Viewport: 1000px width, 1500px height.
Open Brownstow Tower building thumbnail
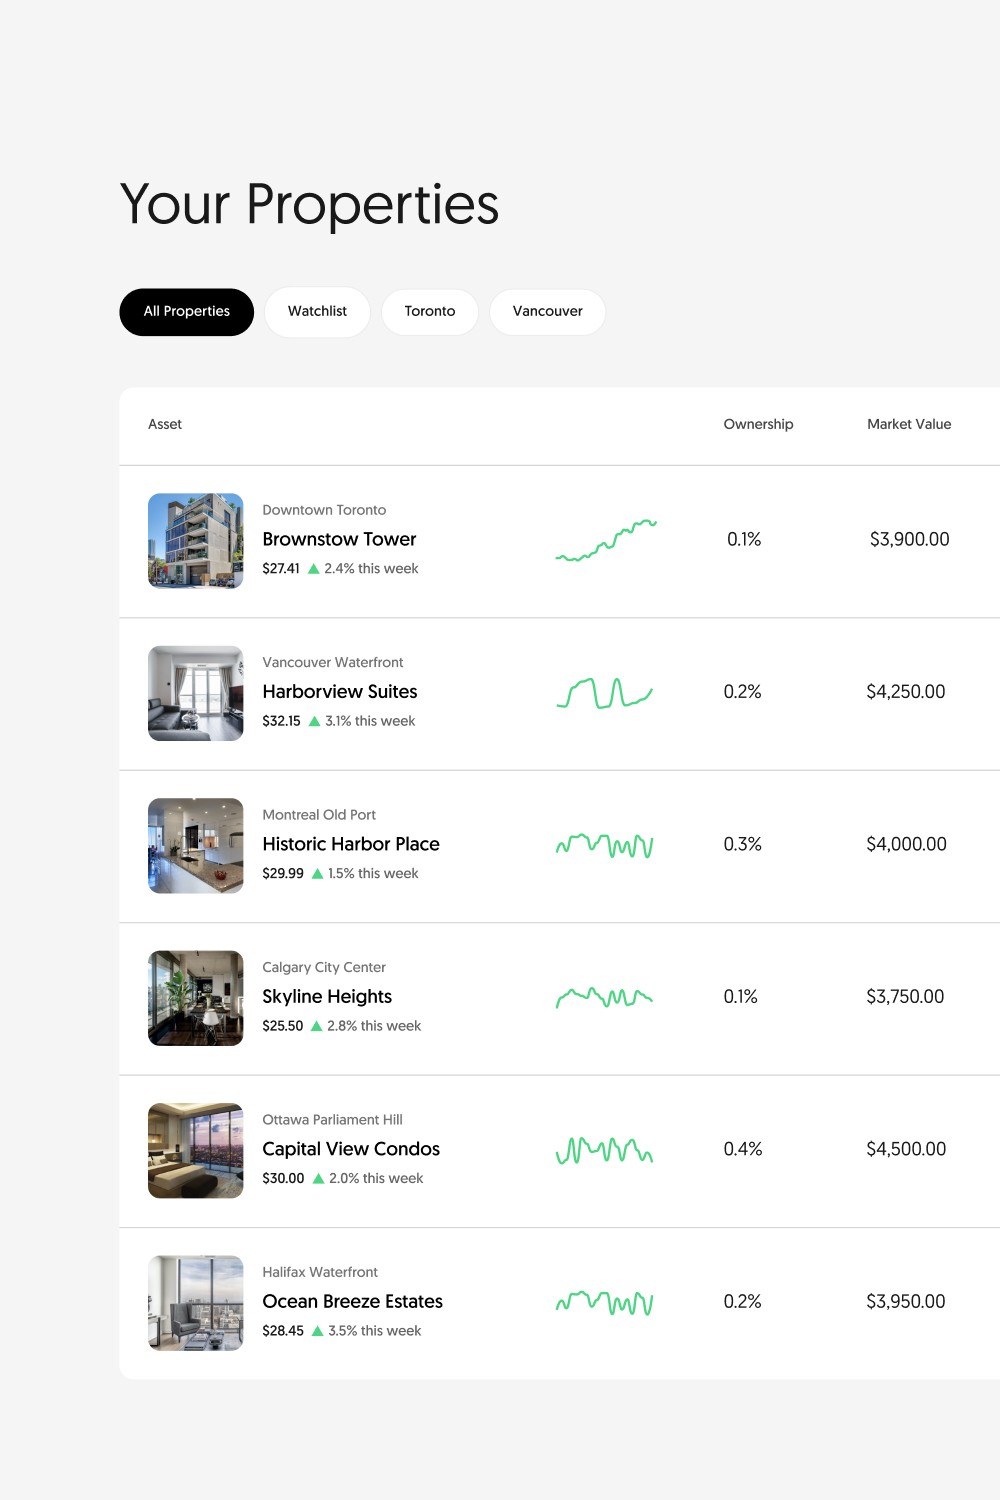[196, 541]
